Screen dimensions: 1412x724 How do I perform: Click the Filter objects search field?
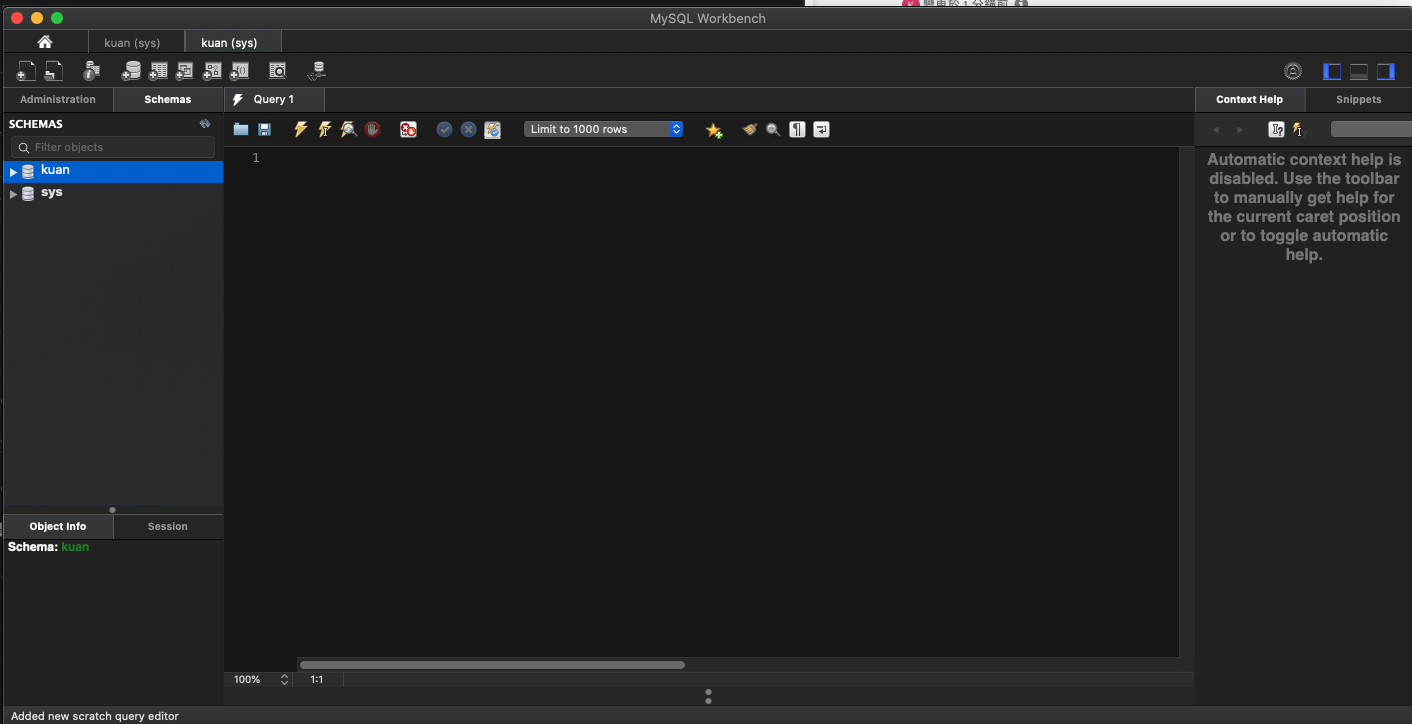pos(112,147)
